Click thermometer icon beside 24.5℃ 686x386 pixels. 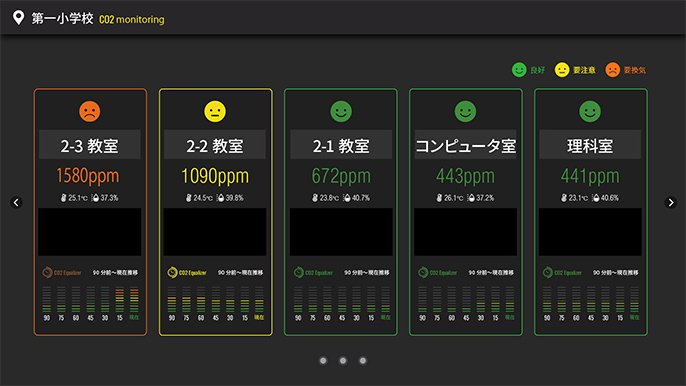pos(189,198)
